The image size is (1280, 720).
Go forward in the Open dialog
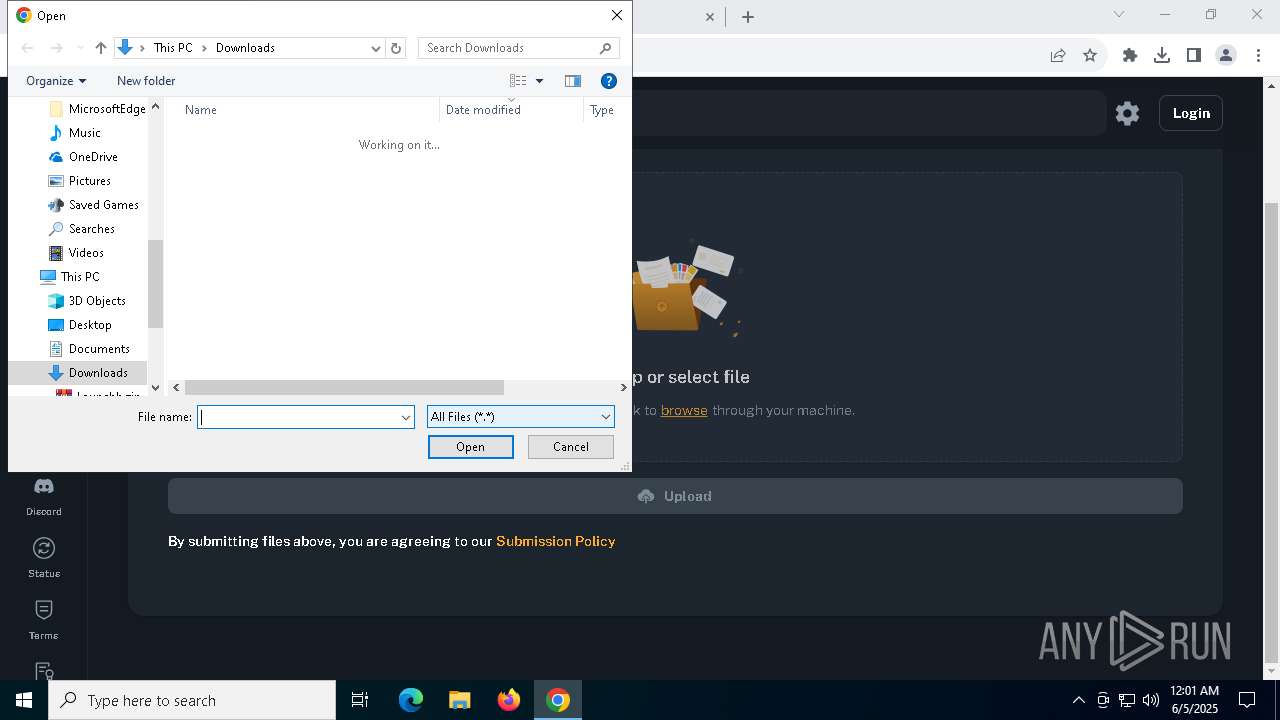[56, 48]
